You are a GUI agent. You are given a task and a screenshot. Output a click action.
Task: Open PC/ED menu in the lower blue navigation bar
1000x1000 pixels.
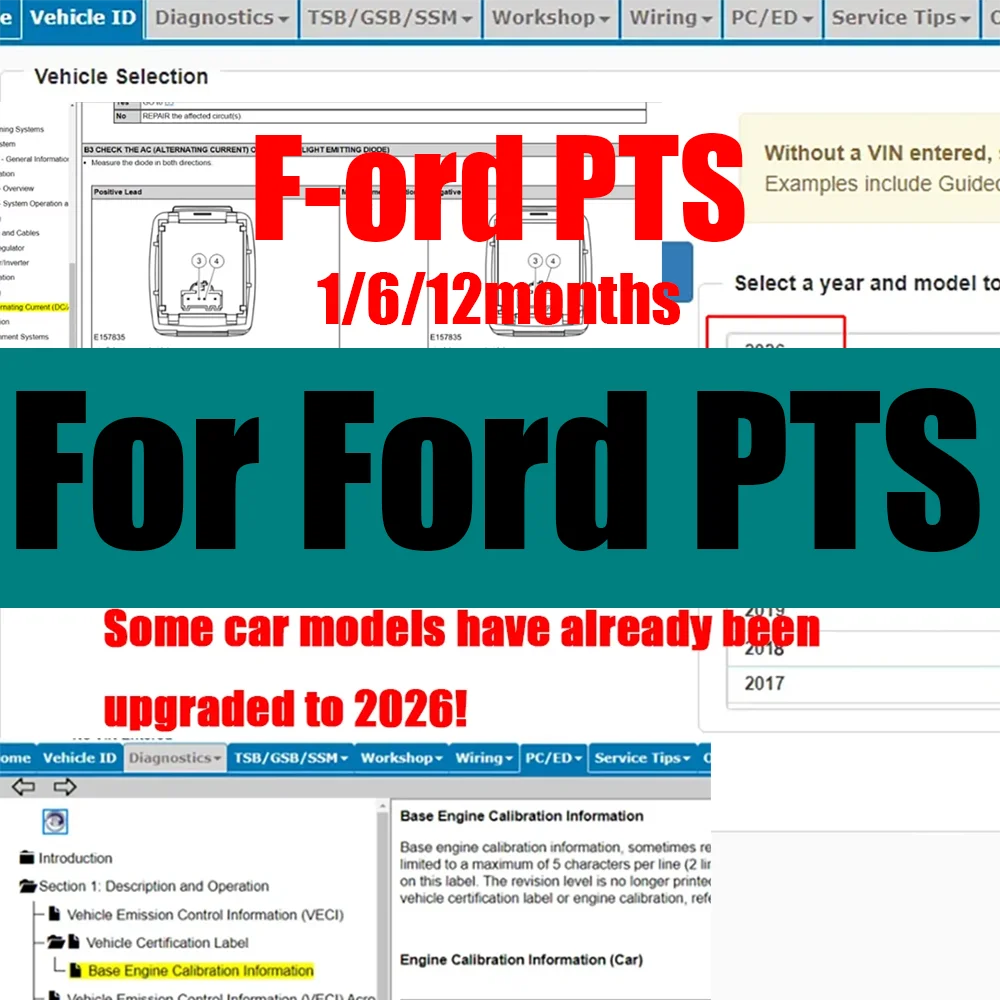pyautogui.click(x=554, y=758)
